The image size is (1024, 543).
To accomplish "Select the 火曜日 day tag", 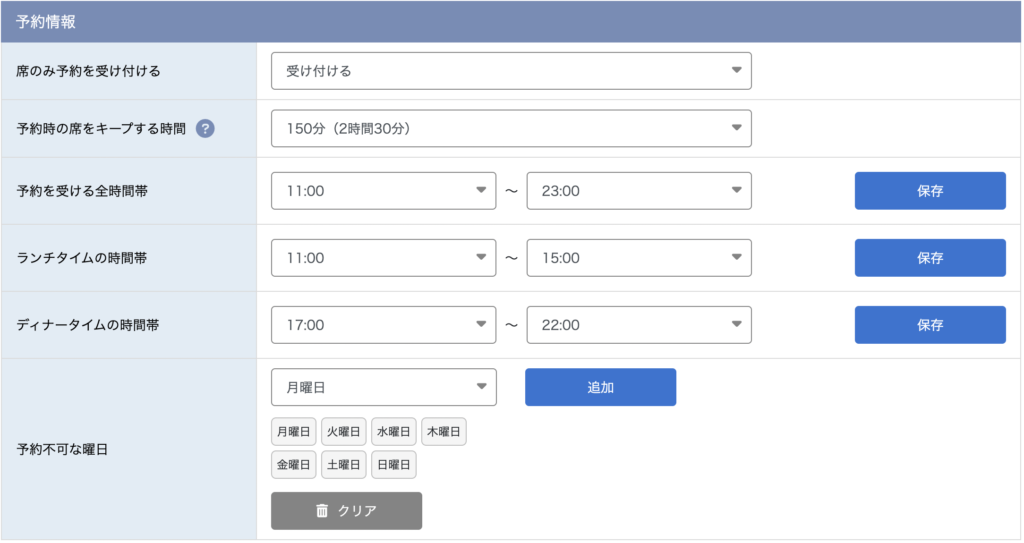I will pyautogui.click(x=344, y=432).
